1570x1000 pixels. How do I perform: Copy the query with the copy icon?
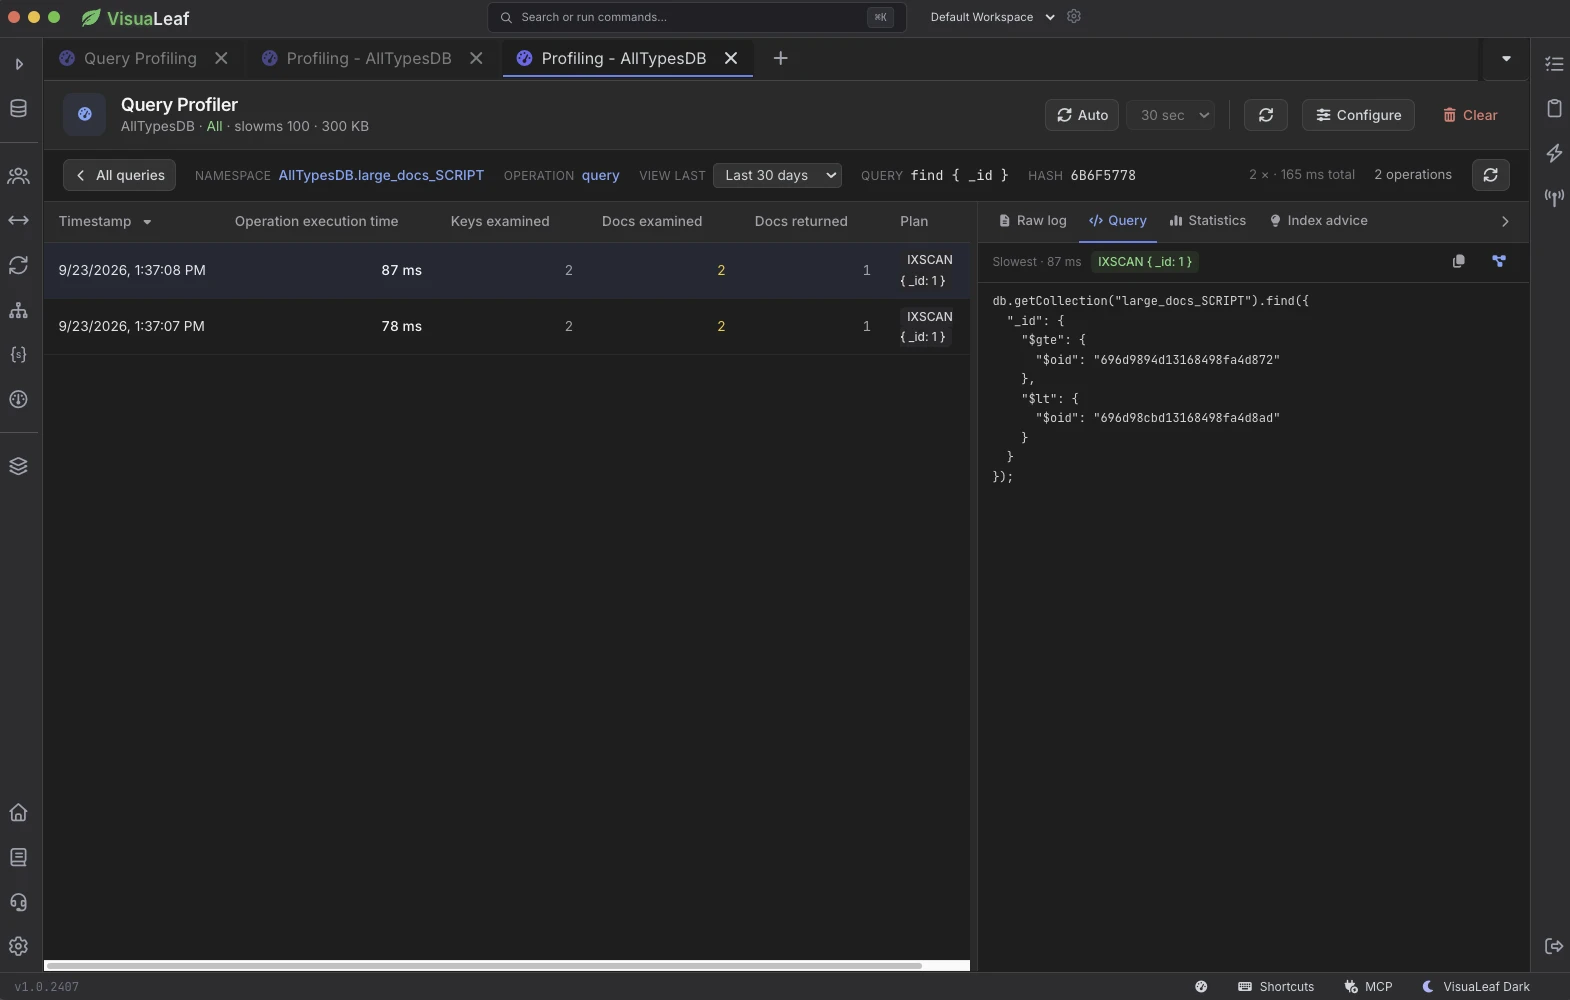point(1458,261)
